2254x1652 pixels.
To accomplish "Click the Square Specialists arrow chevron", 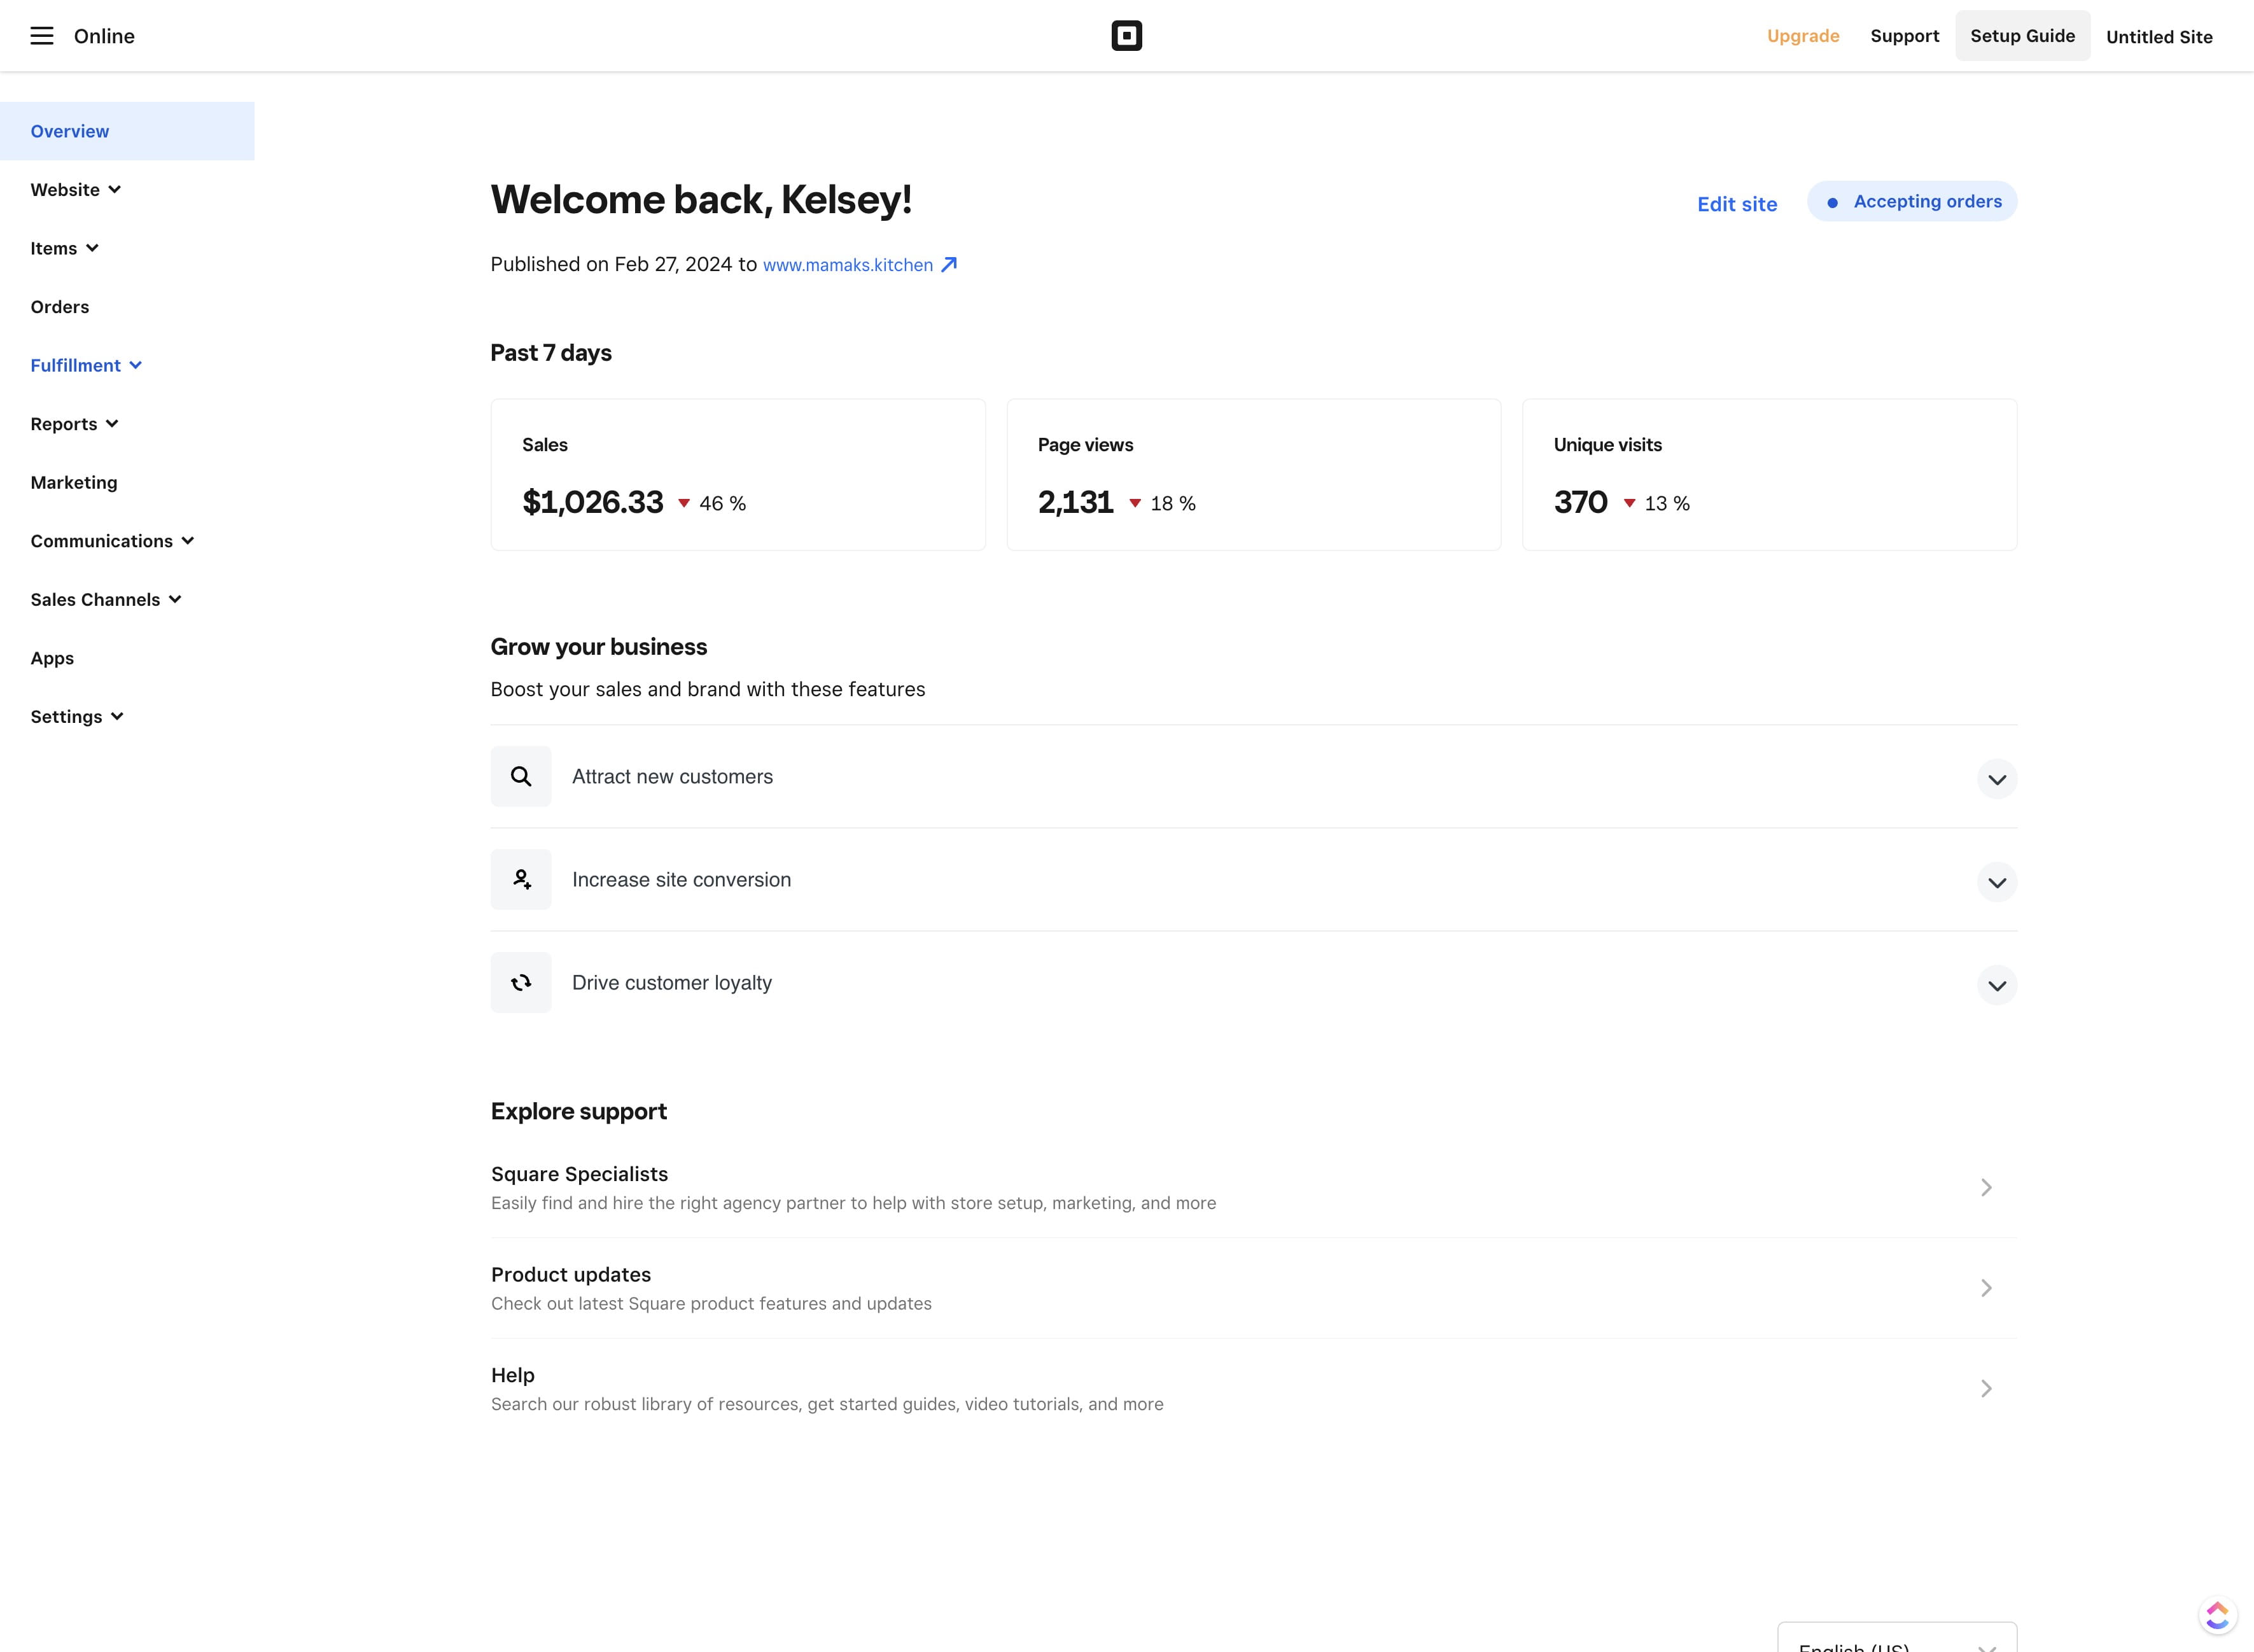I will 1986,1187.
